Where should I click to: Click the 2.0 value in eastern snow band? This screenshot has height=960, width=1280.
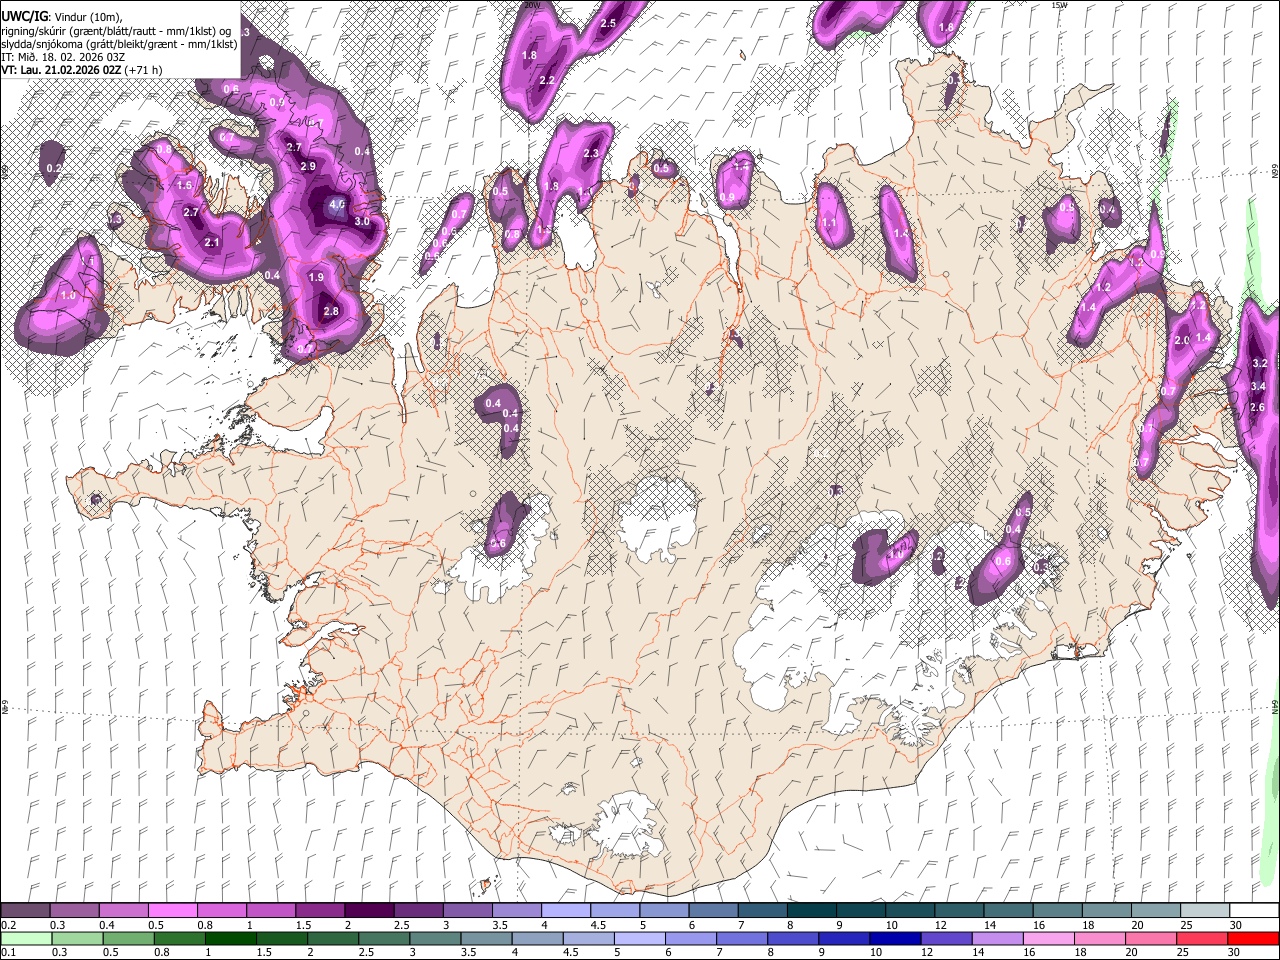click(1182, 341)
